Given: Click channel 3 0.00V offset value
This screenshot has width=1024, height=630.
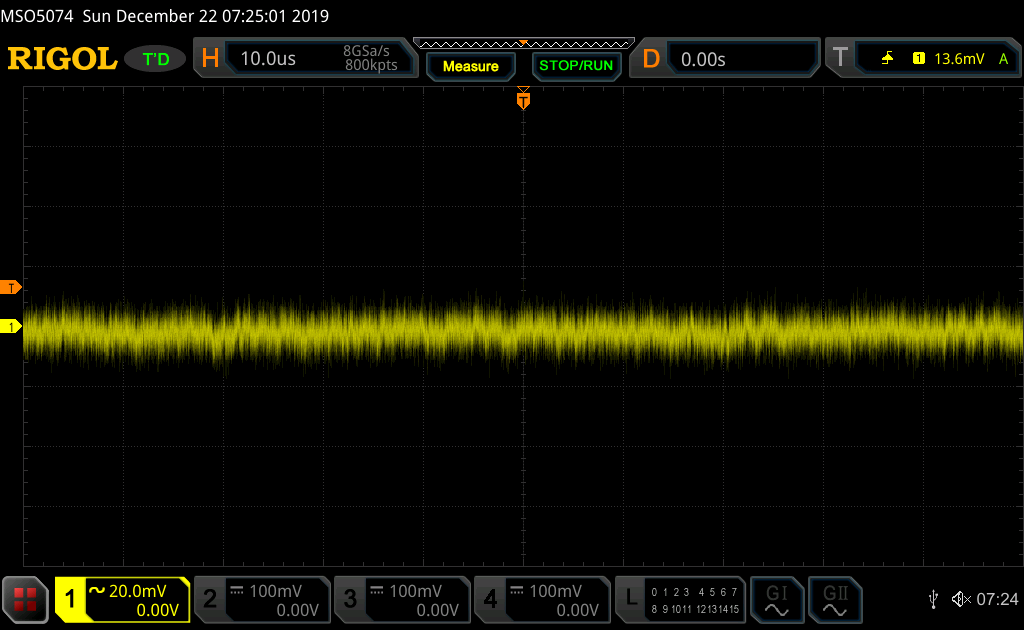Looking at the screenshot, I should [x=438, y=610].
